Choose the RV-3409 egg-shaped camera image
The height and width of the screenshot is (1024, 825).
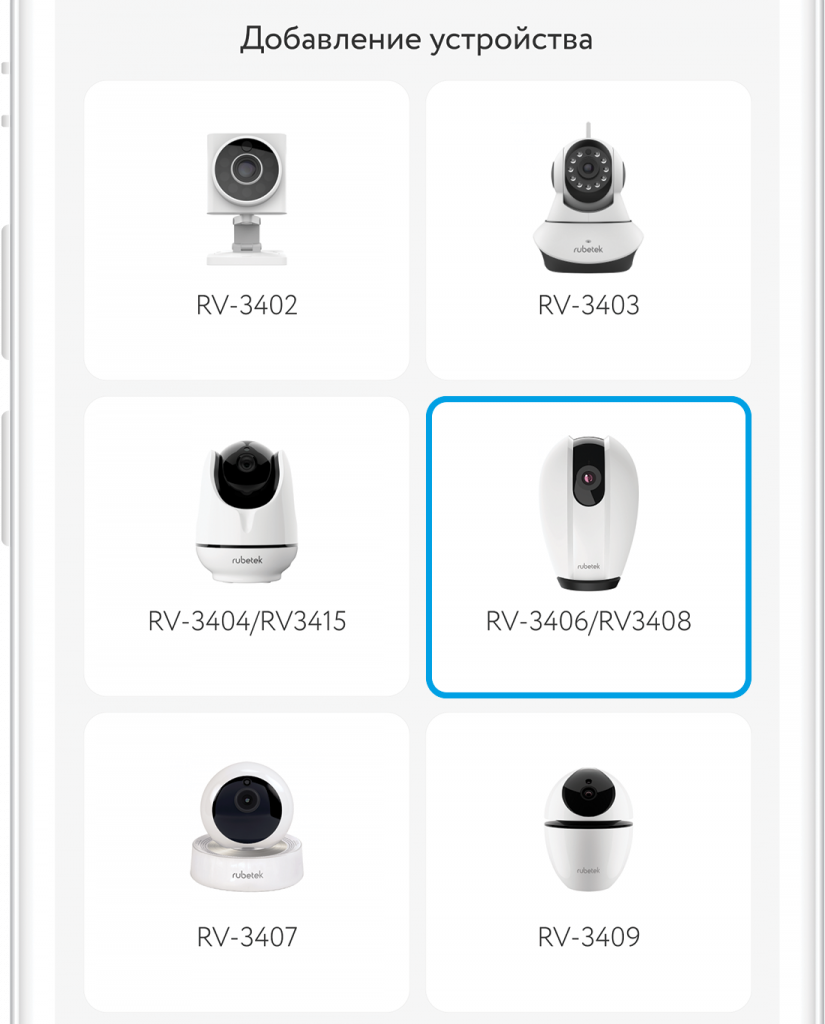click(x=588, y=829)
